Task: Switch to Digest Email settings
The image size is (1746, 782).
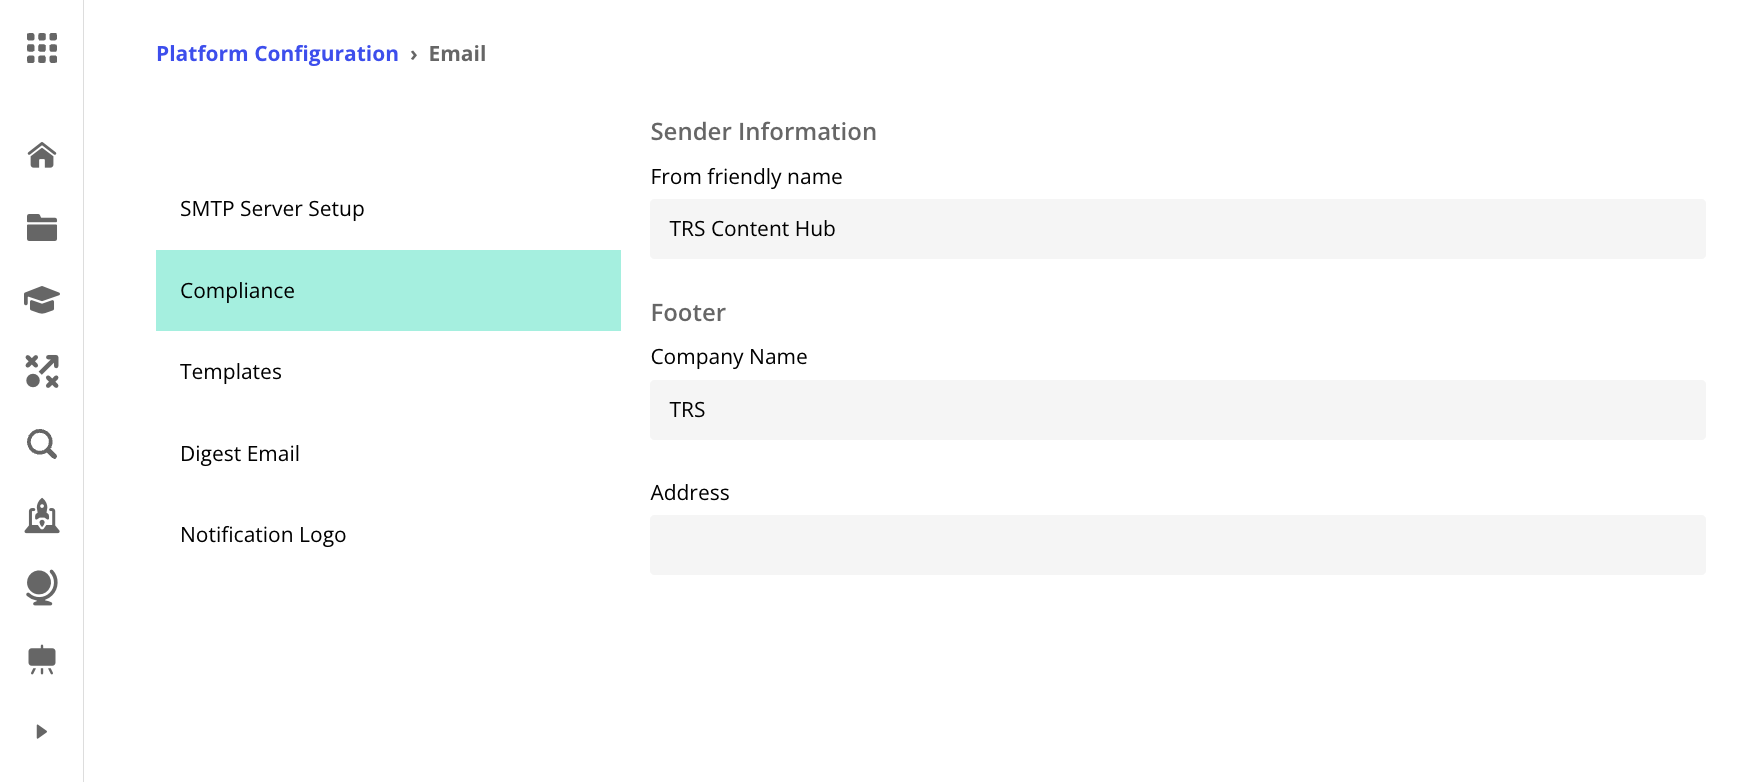Action: point(240,454)
